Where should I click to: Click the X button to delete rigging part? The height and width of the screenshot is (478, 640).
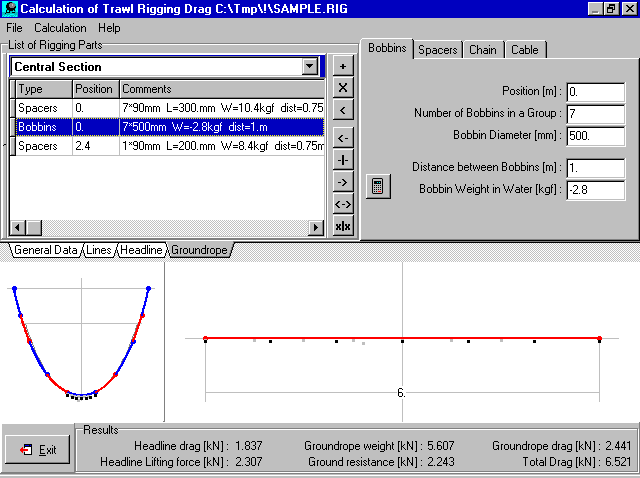[x=343, y=88]
